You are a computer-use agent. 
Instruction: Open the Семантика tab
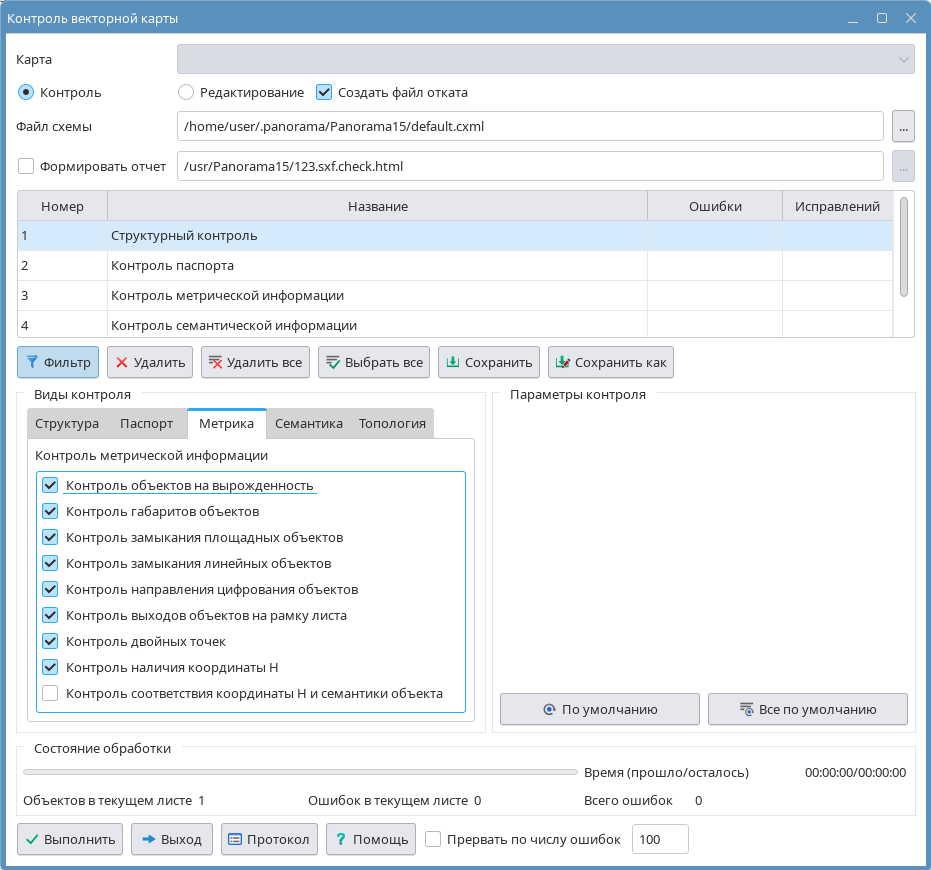[x=309, y=423]
